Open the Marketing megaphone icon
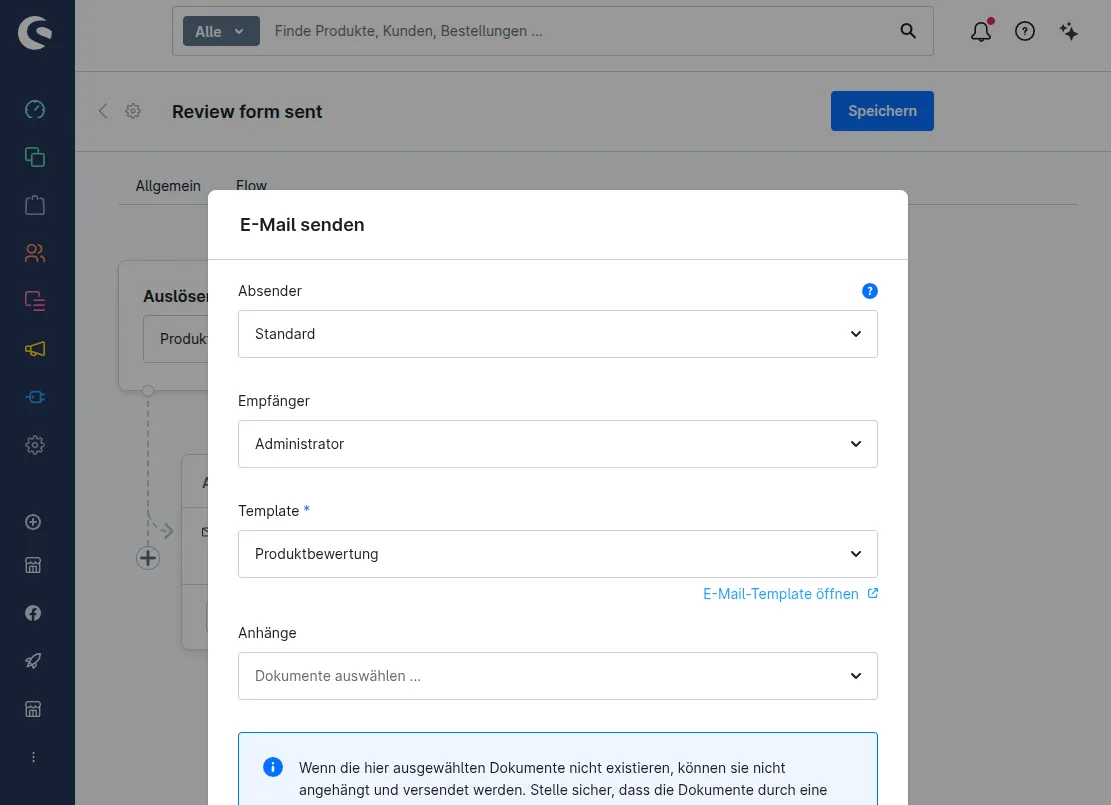This screenshot has width=1111, height=805. click(x=35, y=349)
